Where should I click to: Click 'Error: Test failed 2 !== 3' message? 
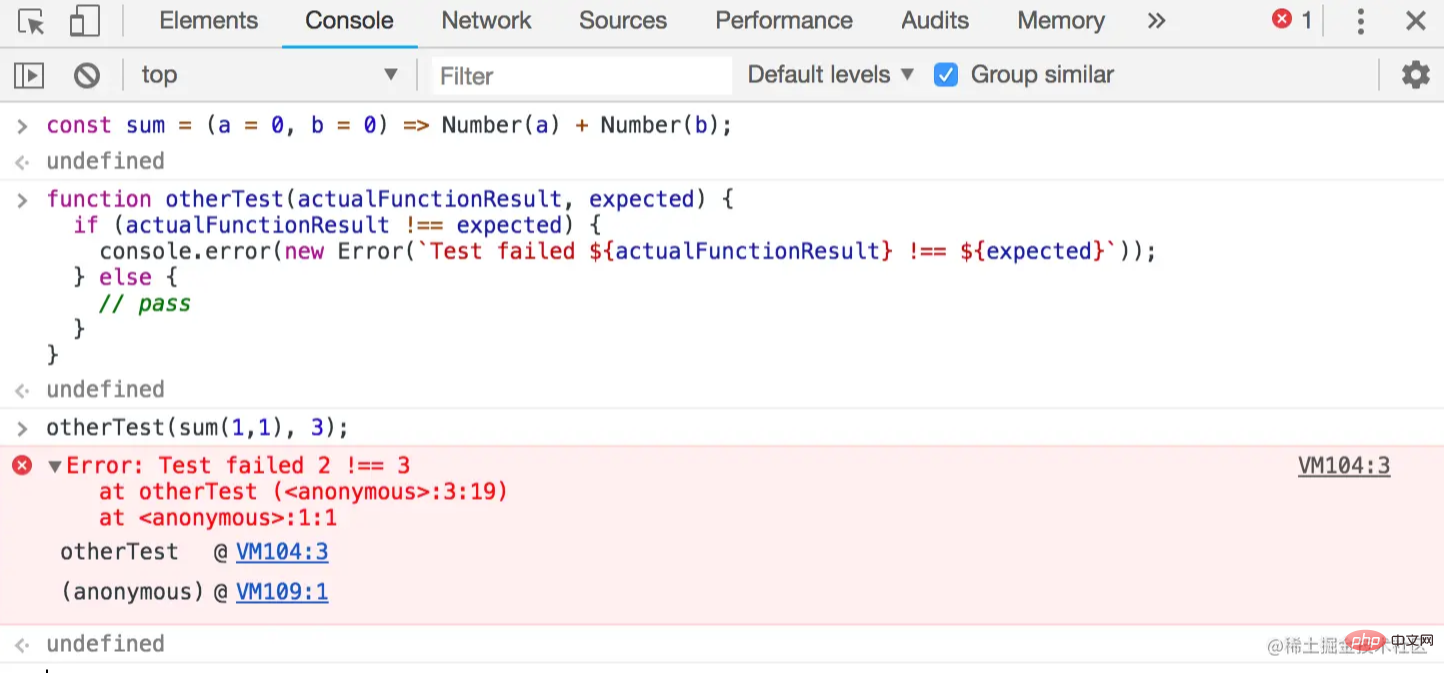click(x=238, y=465)
